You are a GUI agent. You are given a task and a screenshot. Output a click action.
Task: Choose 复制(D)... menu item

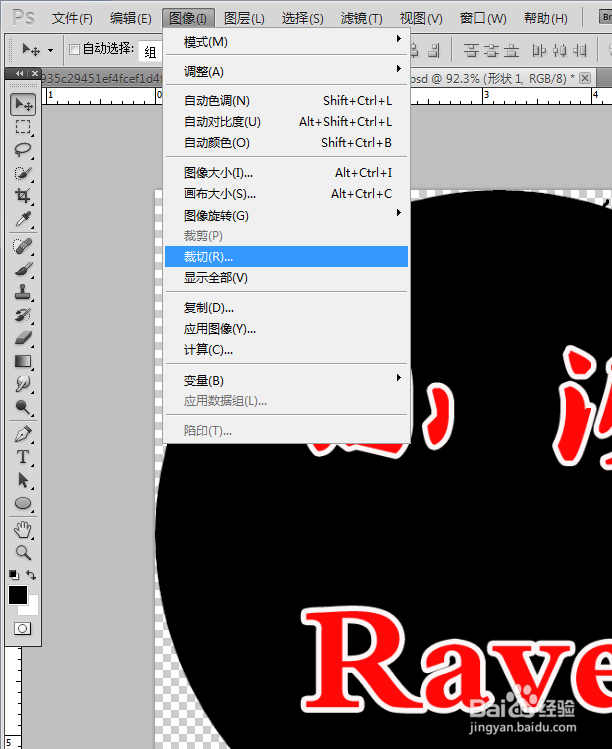point(286,308)
